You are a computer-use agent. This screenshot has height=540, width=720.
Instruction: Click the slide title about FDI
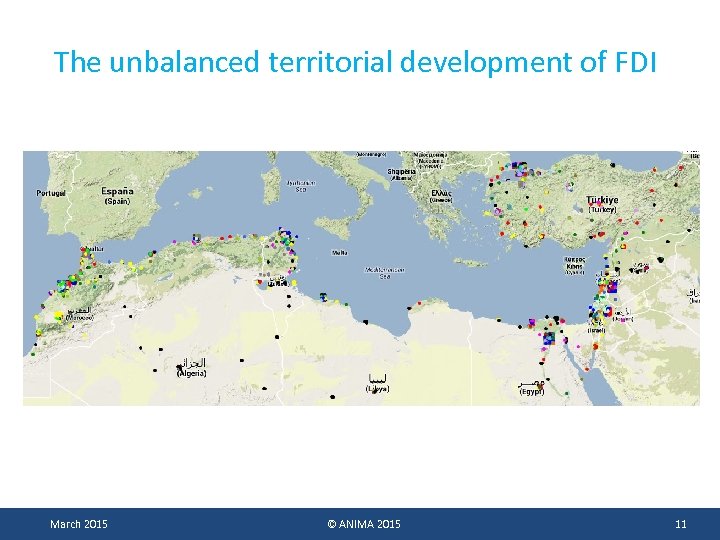(x=355, y=62)
